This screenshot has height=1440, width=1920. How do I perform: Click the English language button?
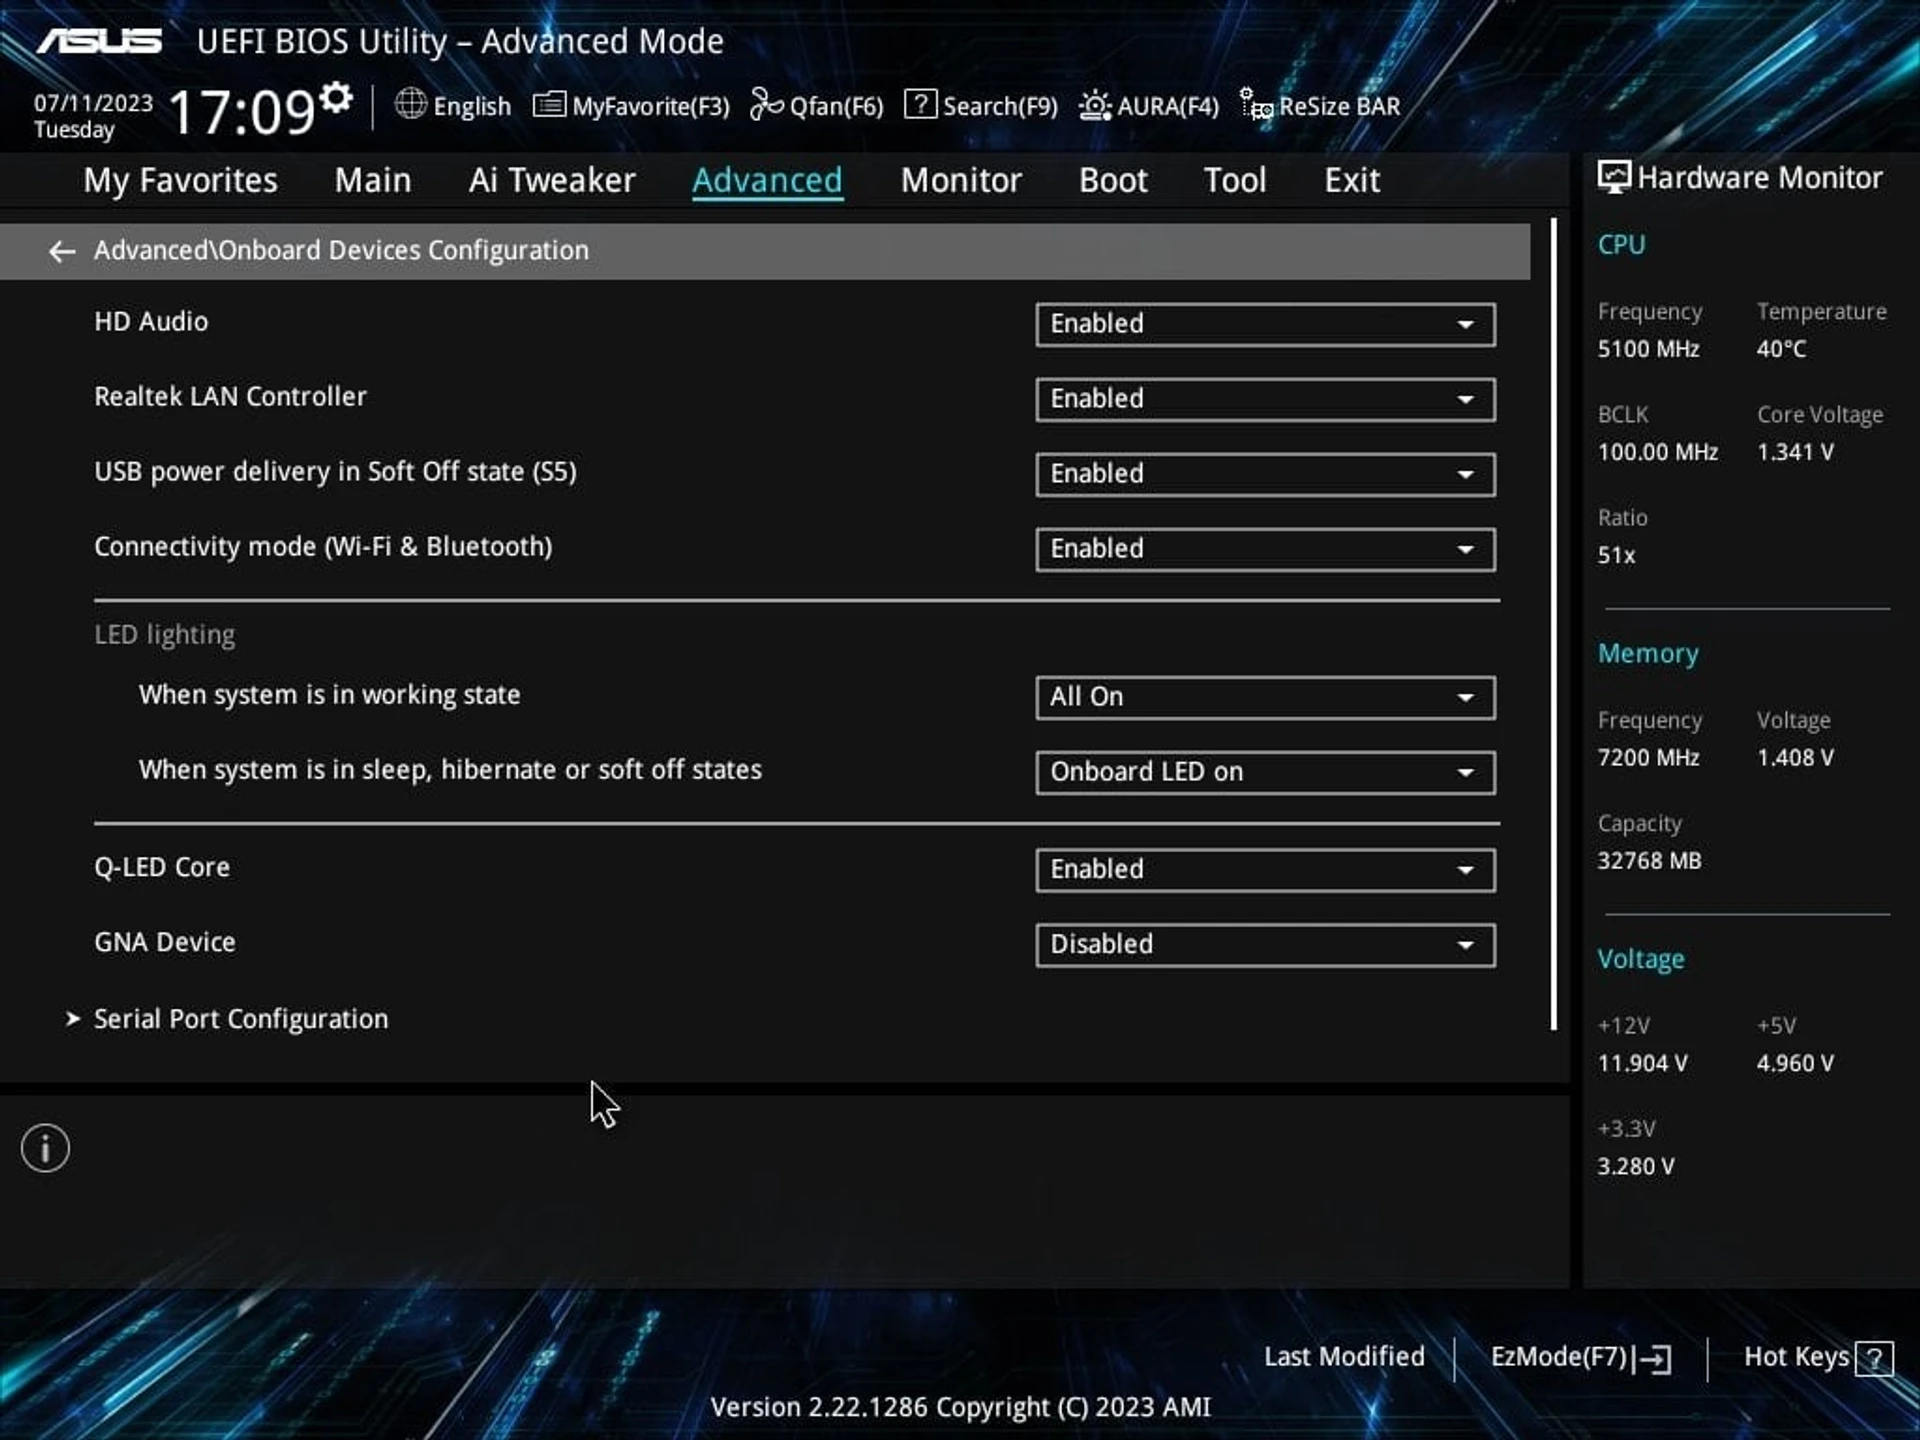(471, 106)
